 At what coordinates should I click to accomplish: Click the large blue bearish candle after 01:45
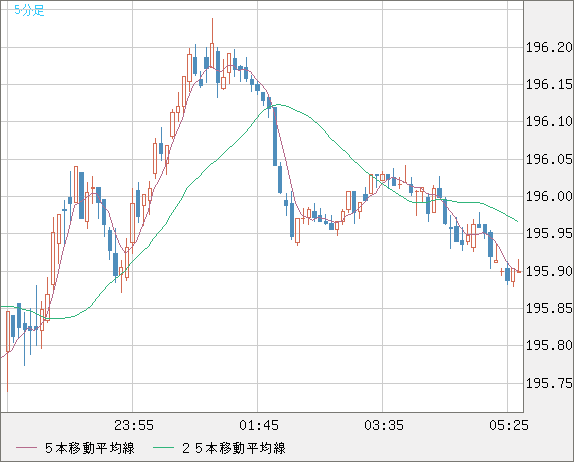pos(275,136)
